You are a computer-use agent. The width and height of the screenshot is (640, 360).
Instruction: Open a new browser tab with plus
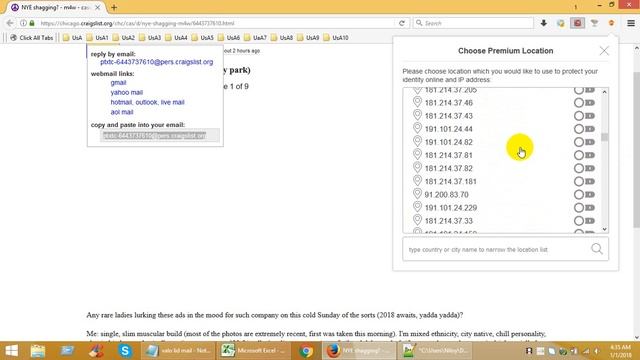point(114,7)
